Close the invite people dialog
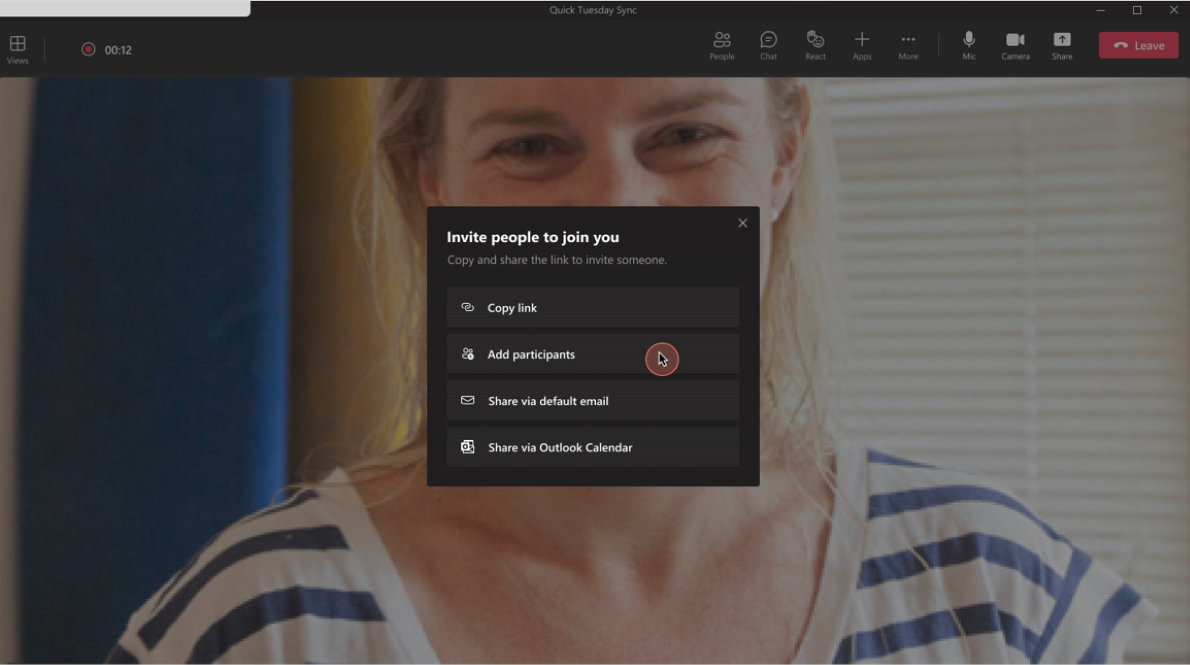Screen dimensions: 1190x665 (742, 223)
